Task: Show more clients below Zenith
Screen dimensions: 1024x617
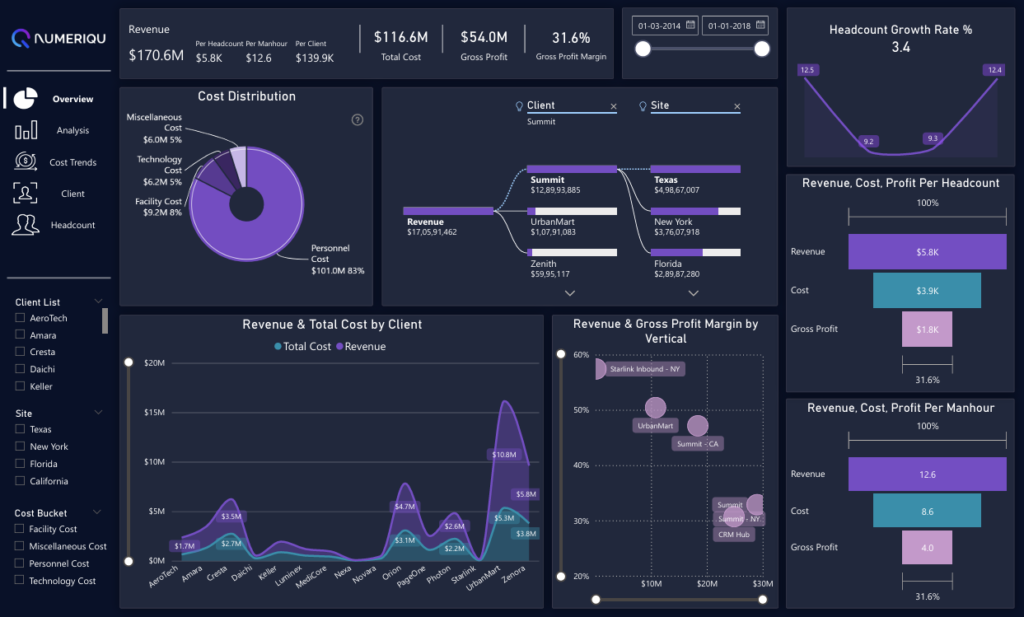Action: pyautogui.click(x=570, y=293)
